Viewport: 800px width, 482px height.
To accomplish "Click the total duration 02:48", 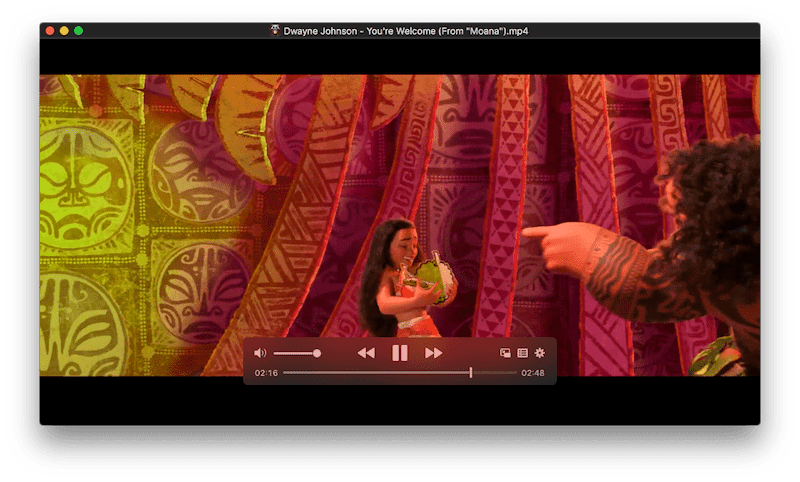I will tap(533, 373).
